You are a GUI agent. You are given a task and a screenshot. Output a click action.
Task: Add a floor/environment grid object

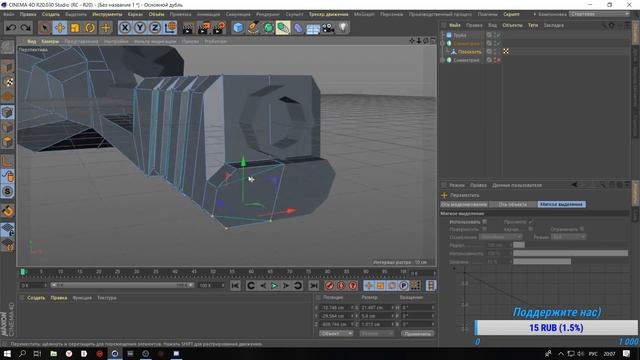(x=313, y=28)
